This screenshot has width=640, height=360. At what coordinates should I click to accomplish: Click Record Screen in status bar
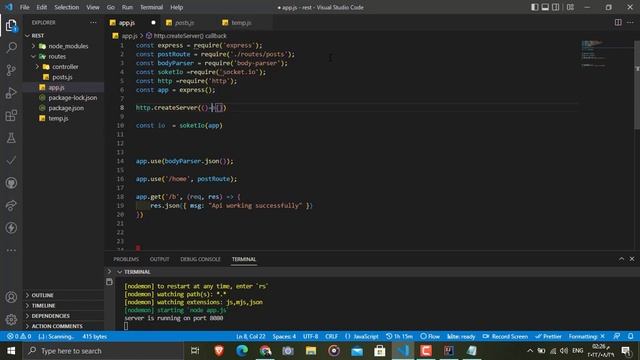pos(505,336)
